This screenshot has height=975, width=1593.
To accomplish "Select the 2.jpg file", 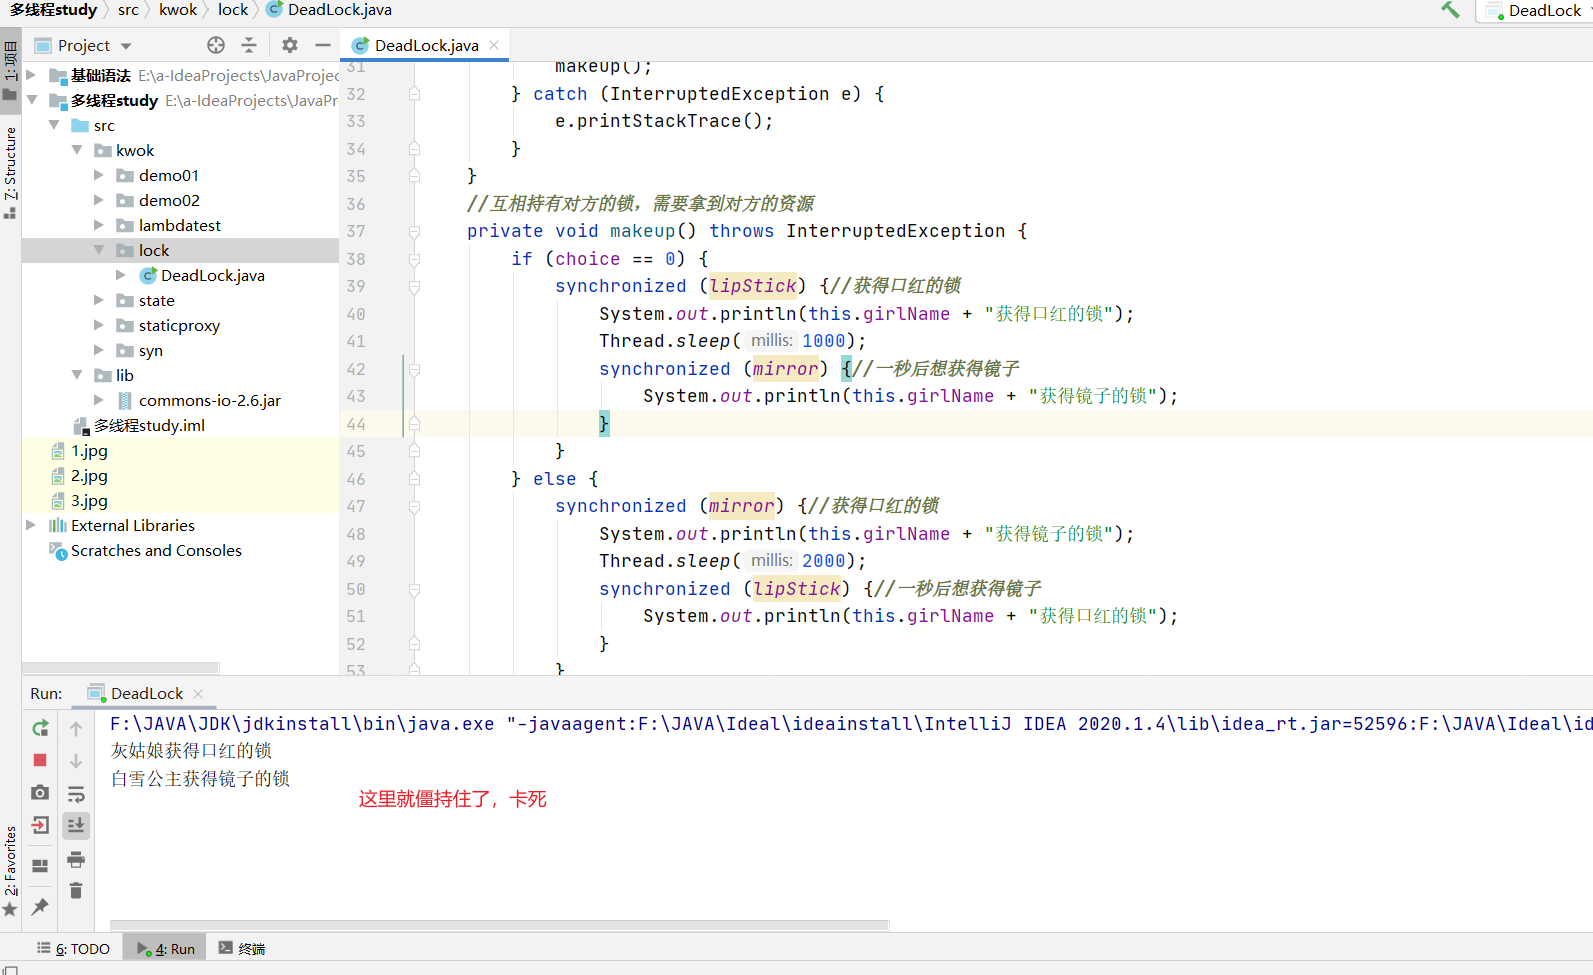I will point(89,475).
